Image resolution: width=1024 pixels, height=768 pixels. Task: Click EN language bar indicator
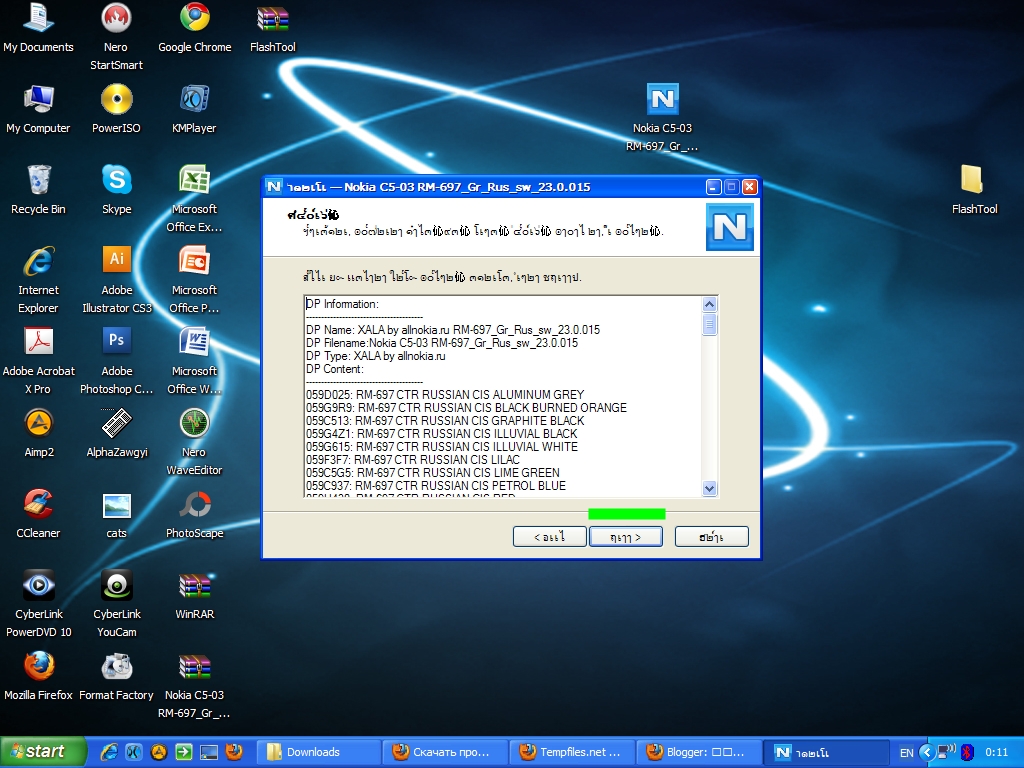[906, 752]
